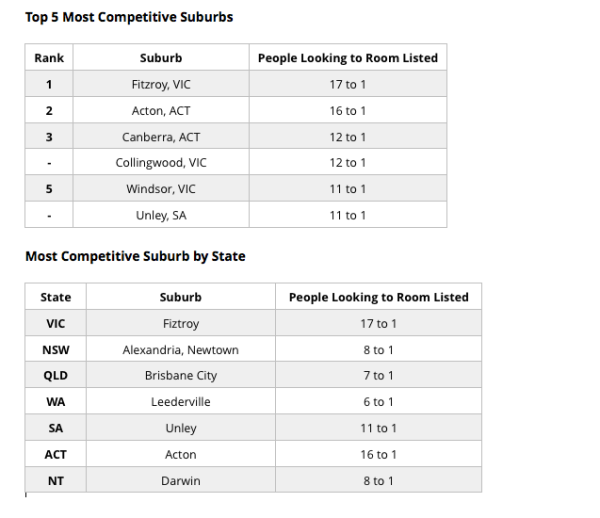
Task: Select the Collingwood, VIC cell
Action: coord(161,163)
